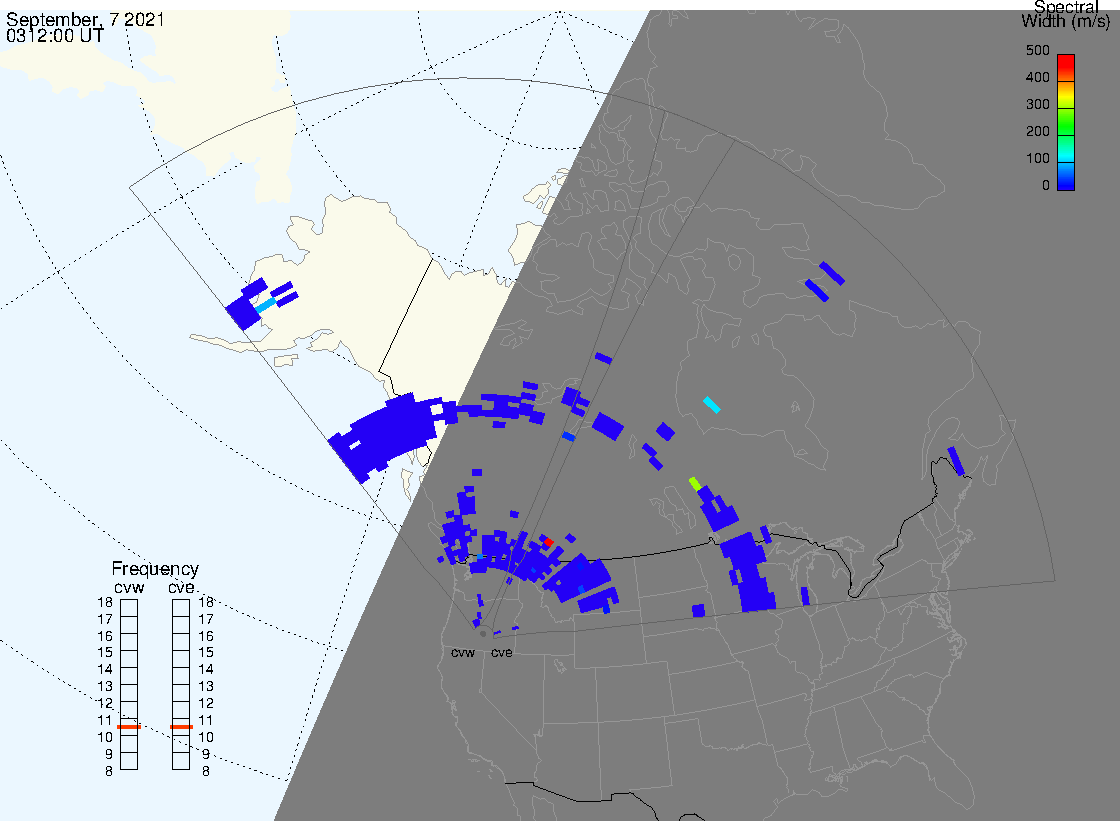This screenshot has height=821, width=1120.
Task: Click the 18 label beside cvw frequency bar
Action: tap(105, 602)
